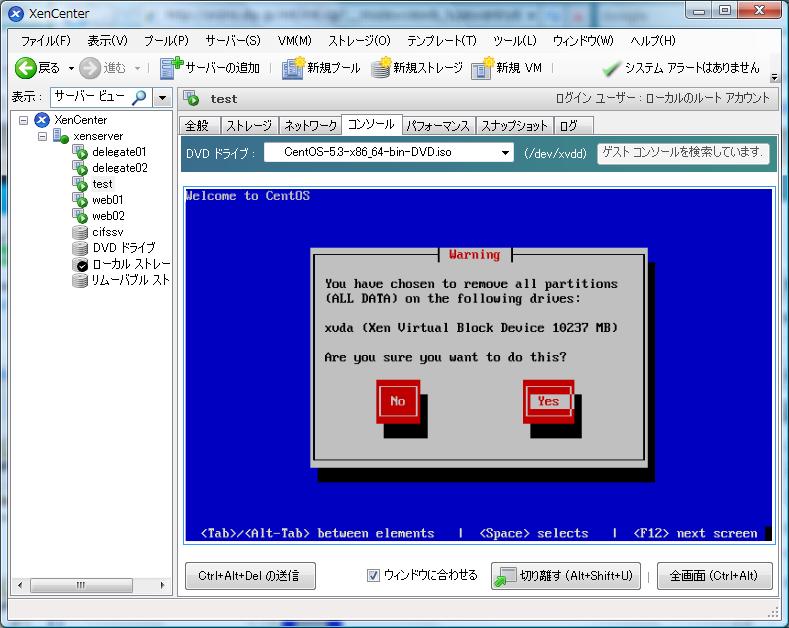Click the tree scrollbar right arrow

162,585
